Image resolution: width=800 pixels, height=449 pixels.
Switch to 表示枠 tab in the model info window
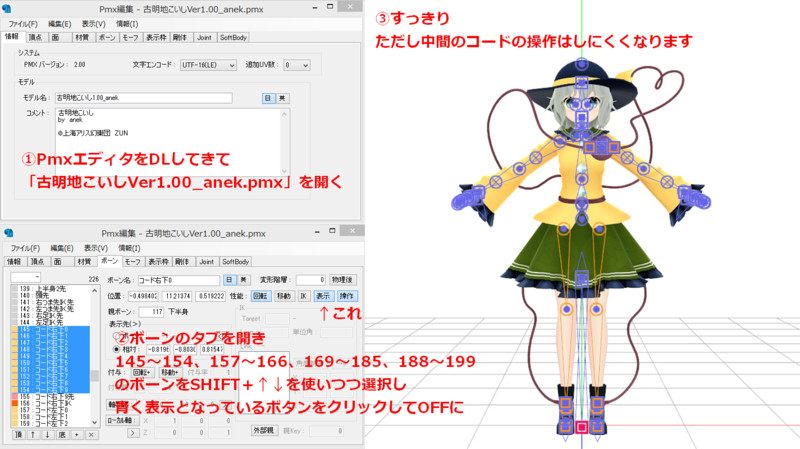tap(156, 37)
